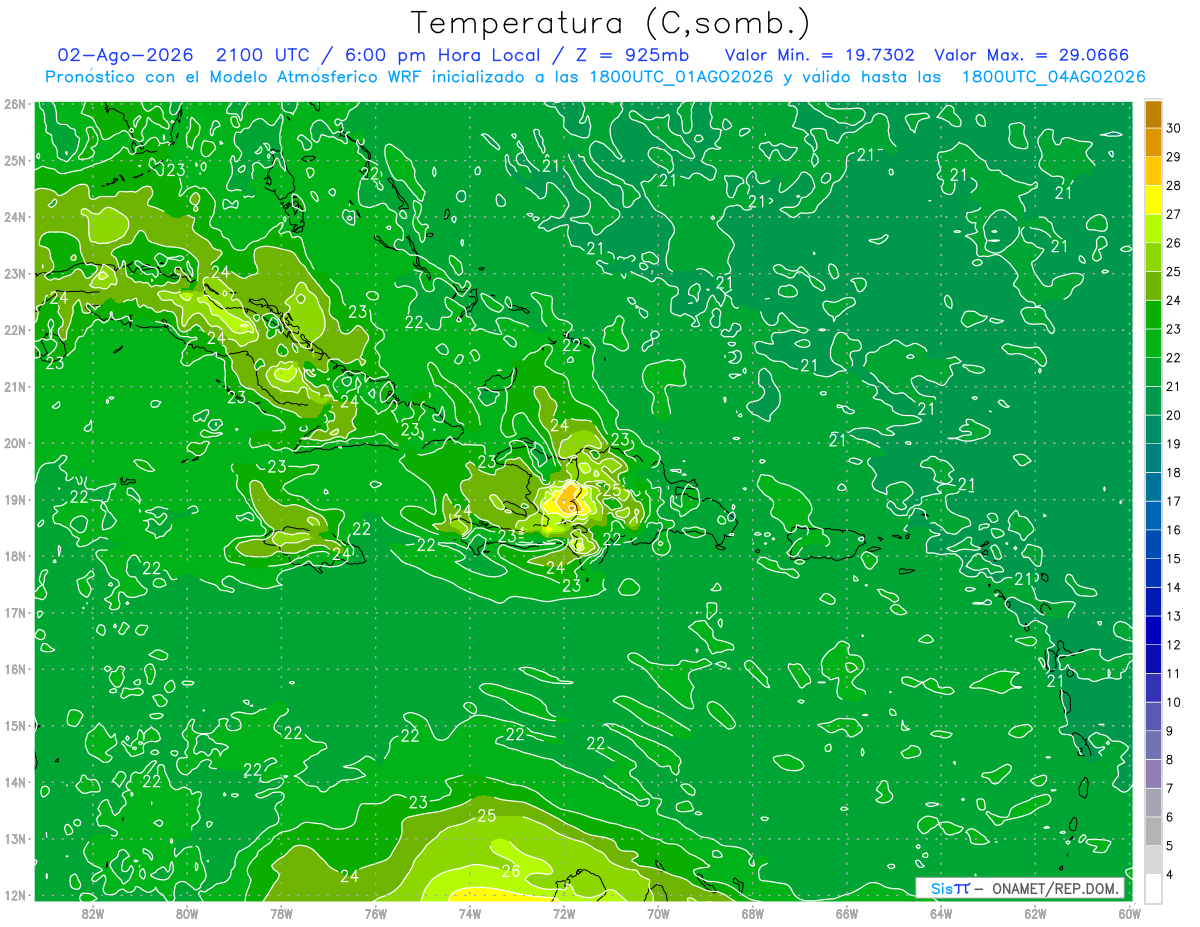Click the latitude axis label "23N"
1200x927 pixels.
click(15, 273)
